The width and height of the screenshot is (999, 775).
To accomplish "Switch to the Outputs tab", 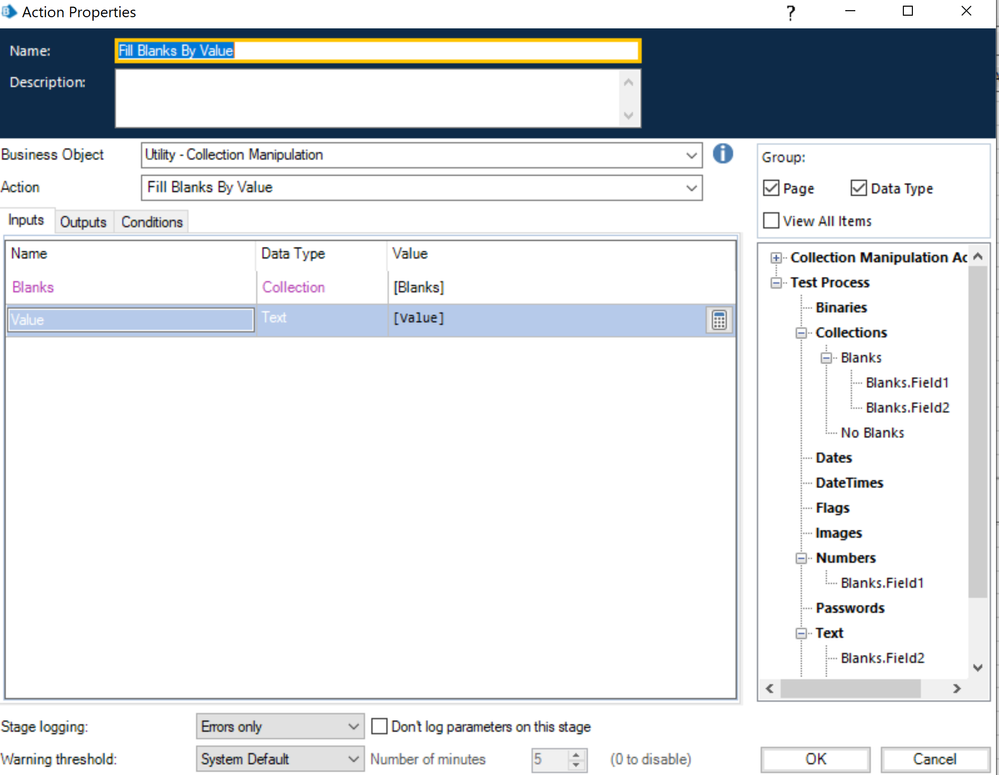I will [83, 222].
